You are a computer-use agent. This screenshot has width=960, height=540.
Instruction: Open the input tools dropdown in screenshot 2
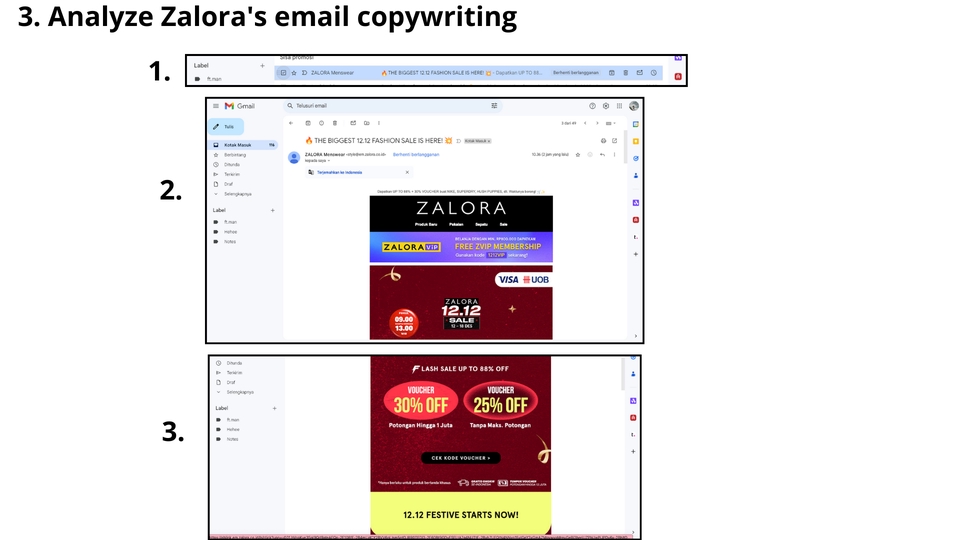coord(611,123)
